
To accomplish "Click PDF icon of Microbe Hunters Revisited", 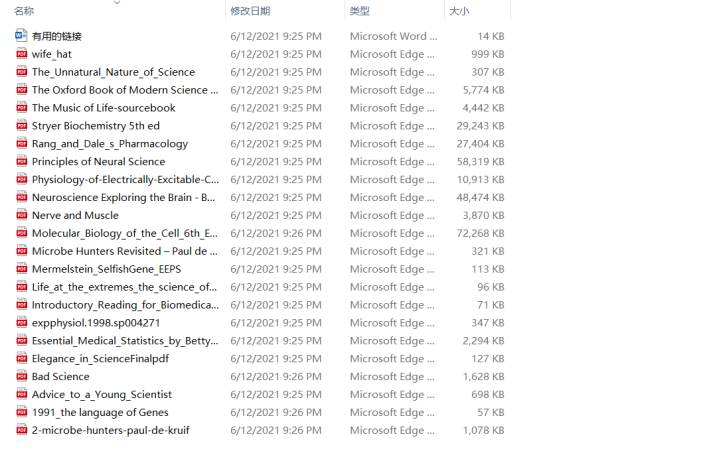I will click(x=21, y=251).
